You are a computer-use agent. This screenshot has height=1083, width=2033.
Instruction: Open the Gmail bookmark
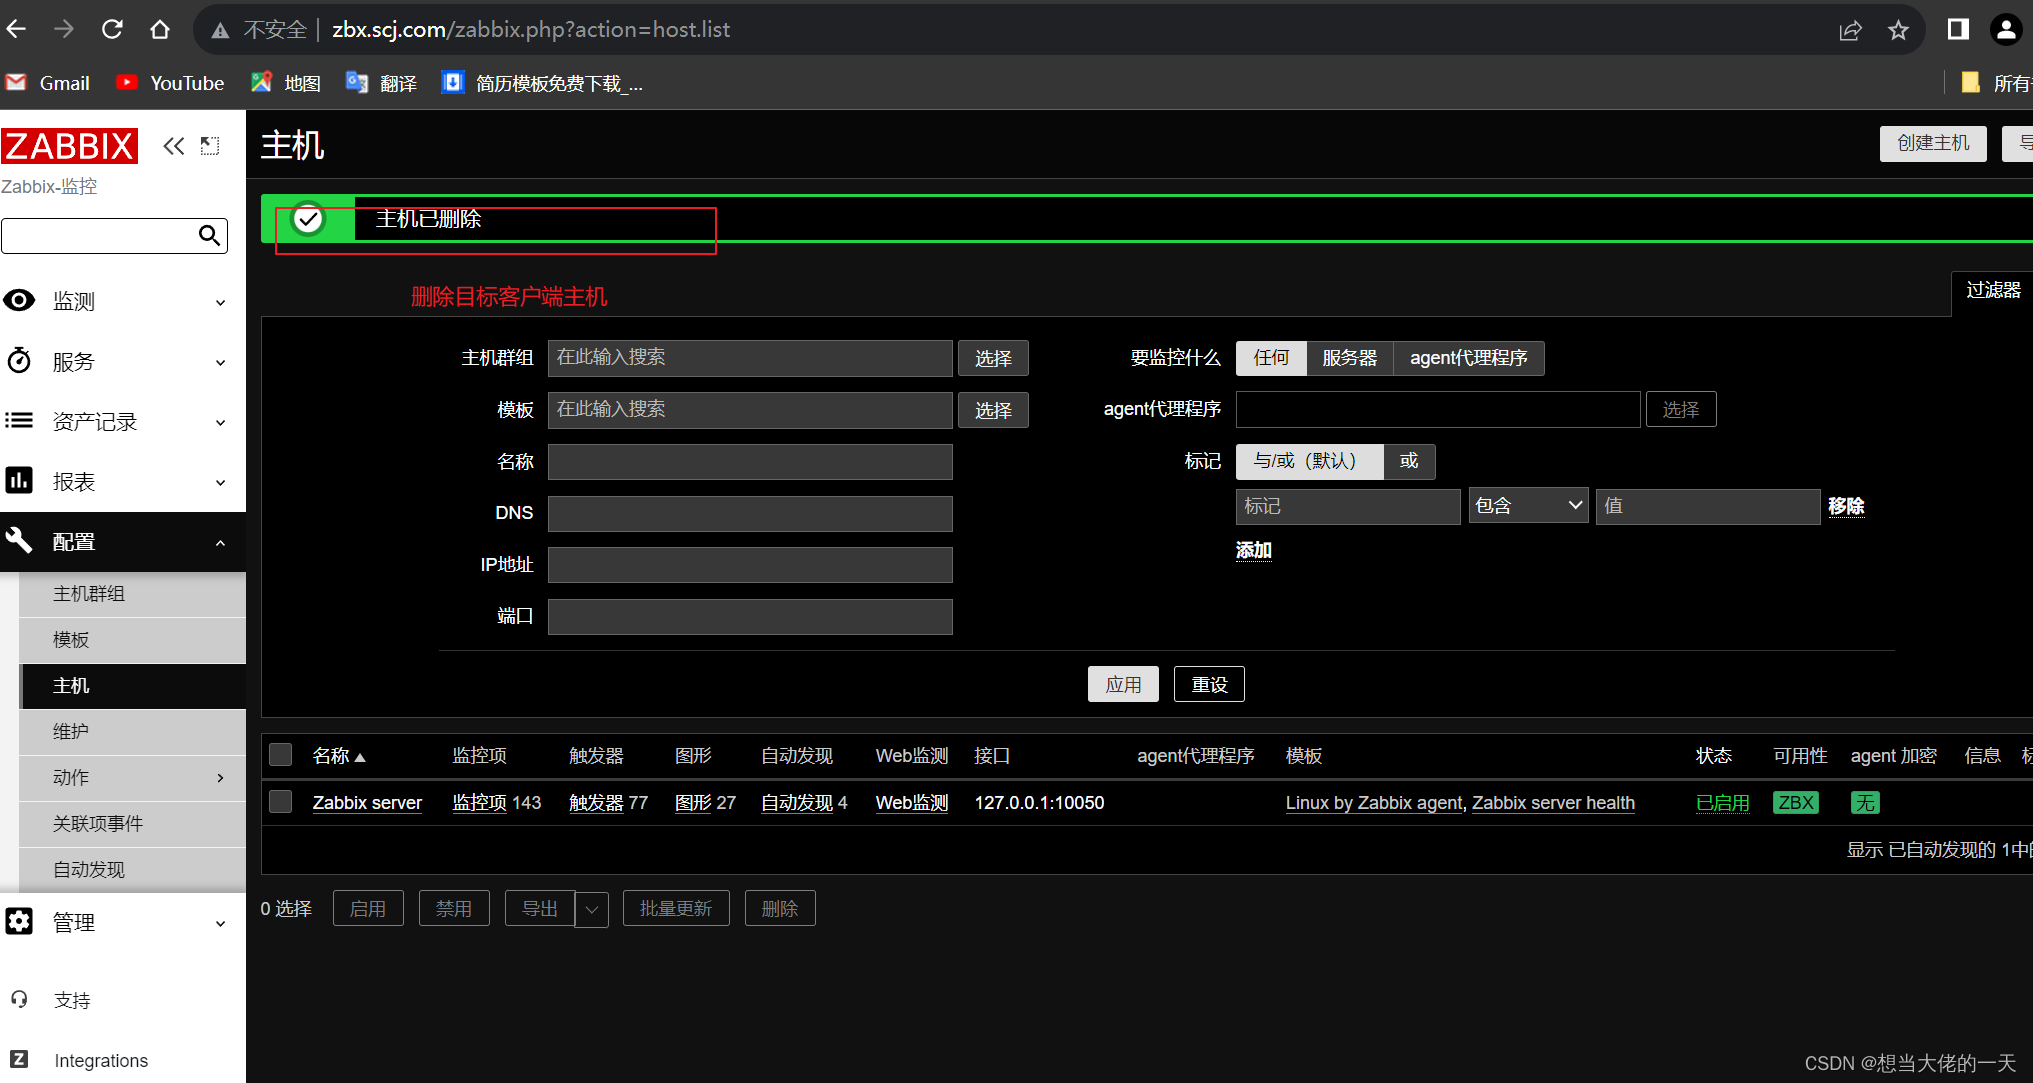(48, 83)
